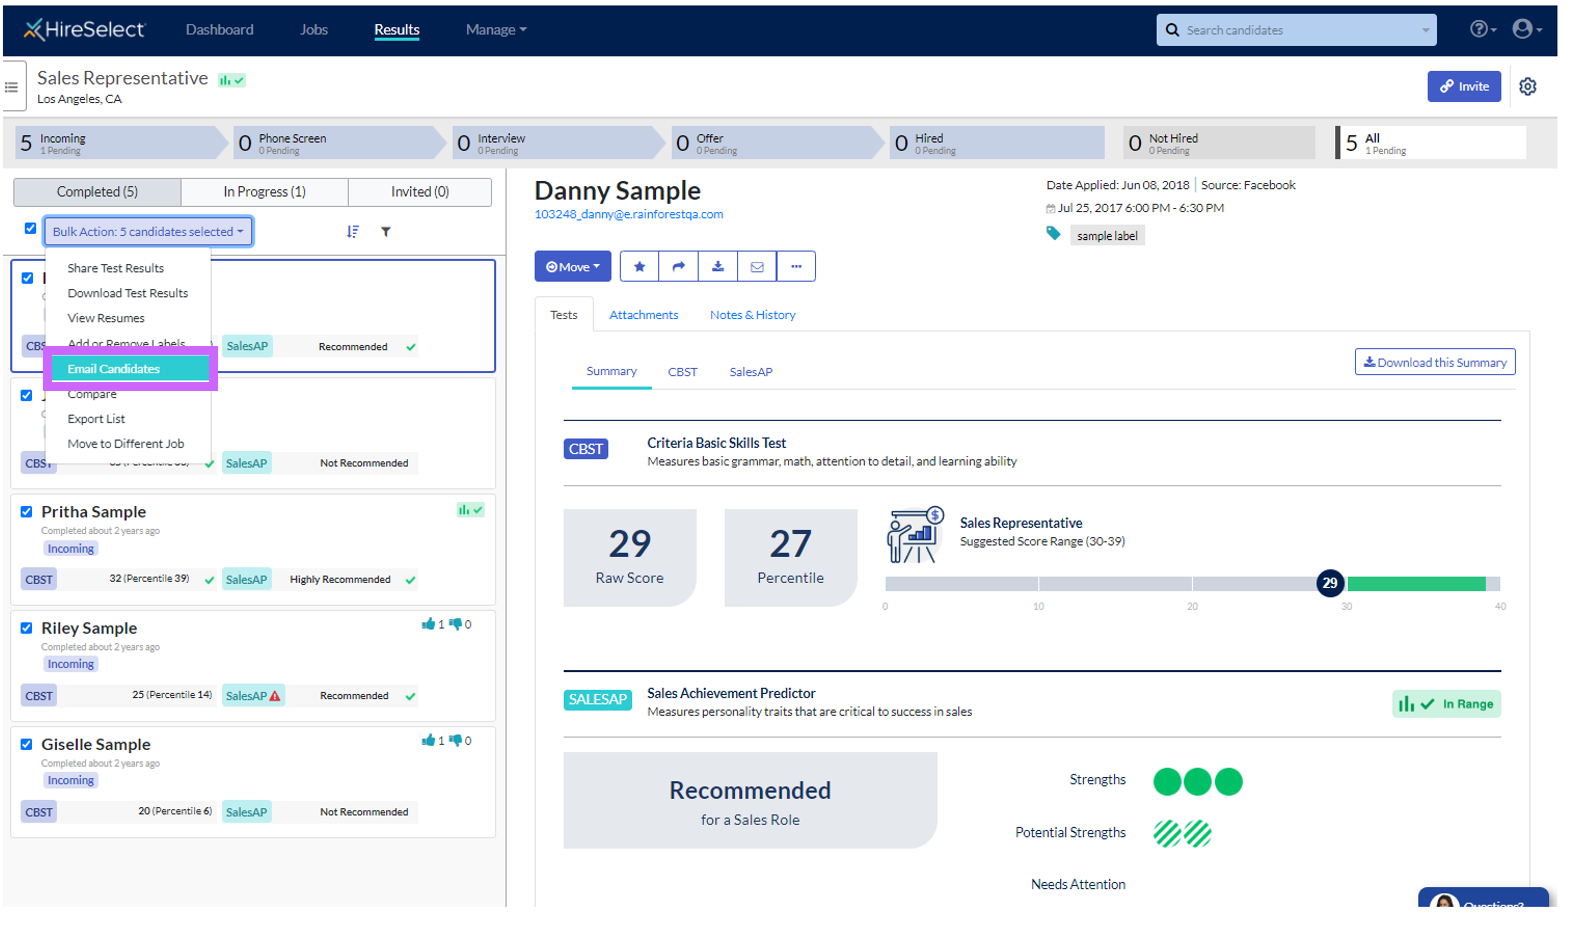Image resolution: width=1570 pixels, height=928 pixels.
Task: Click the download results icon
Action: pyautogui.click(x=717, y=266)
